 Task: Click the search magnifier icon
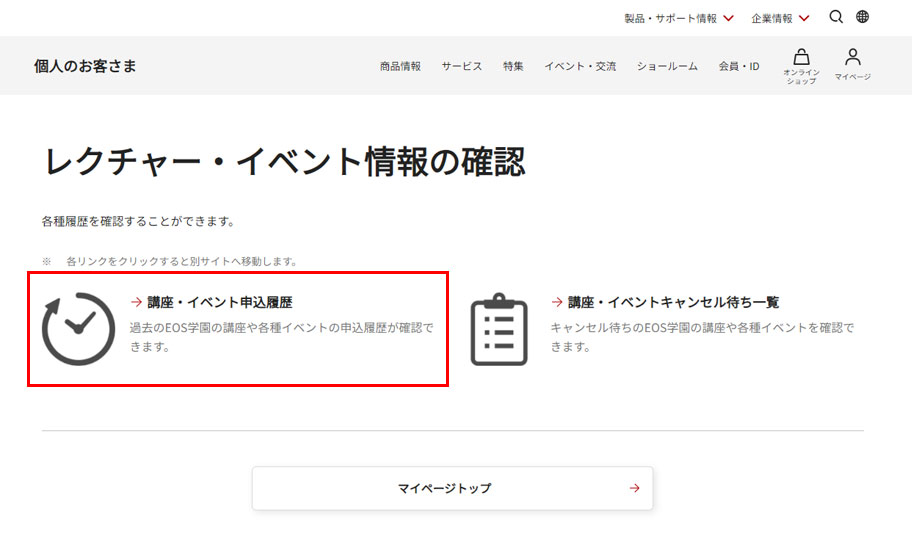tap(836, 17)
